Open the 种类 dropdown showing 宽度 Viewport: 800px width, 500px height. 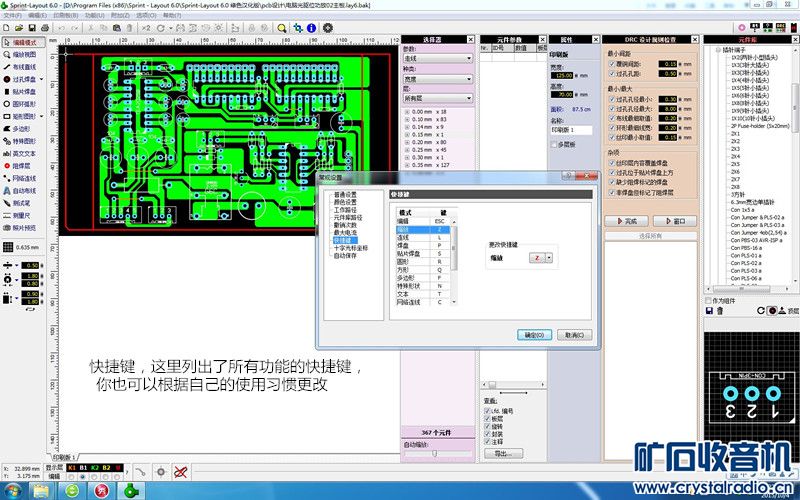[437, 79]
